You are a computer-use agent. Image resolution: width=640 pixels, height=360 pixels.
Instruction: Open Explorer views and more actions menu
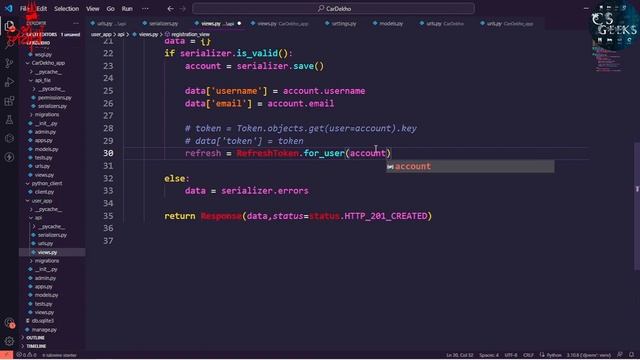[76, 23]
